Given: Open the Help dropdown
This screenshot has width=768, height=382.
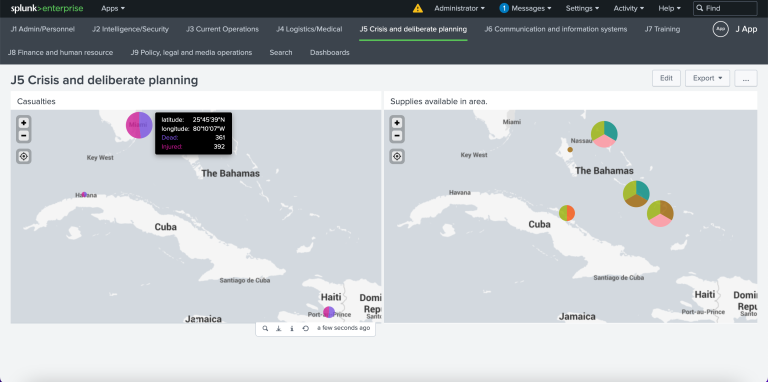Looking at the screenshot, I should click(669, 8).
